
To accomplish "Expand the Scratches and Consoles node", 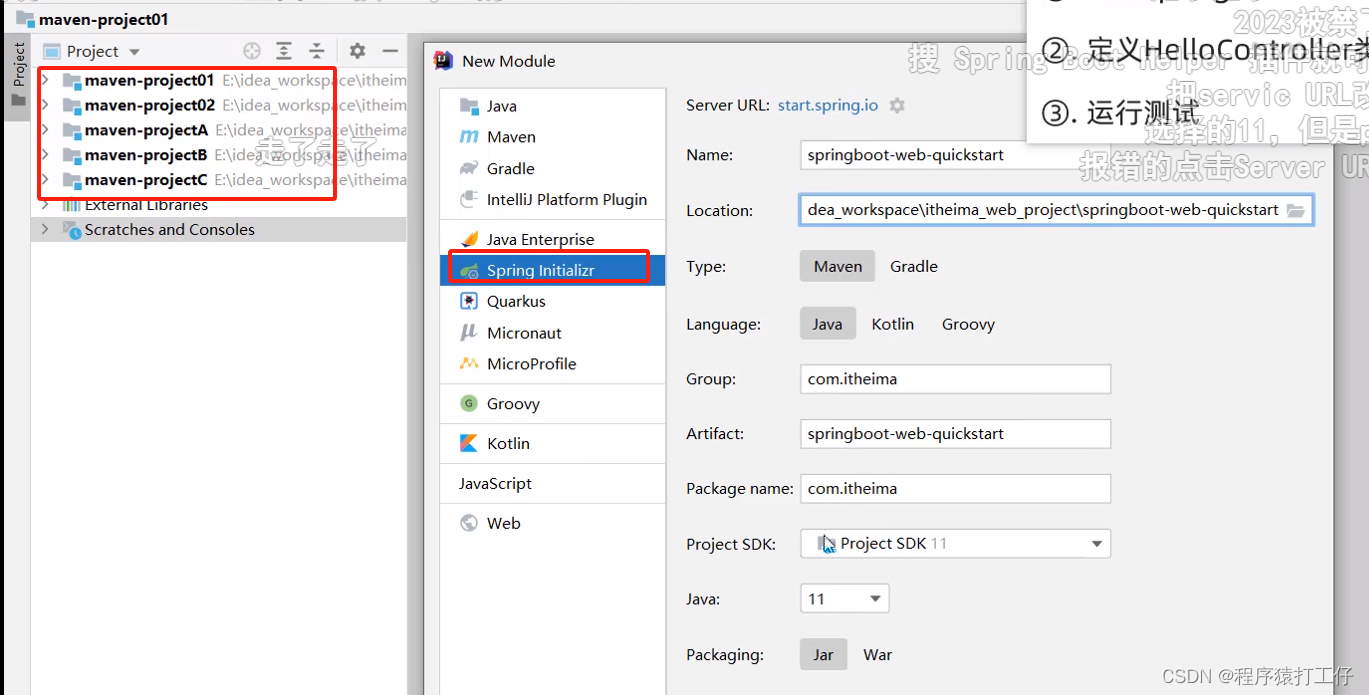I will point(45,230).
